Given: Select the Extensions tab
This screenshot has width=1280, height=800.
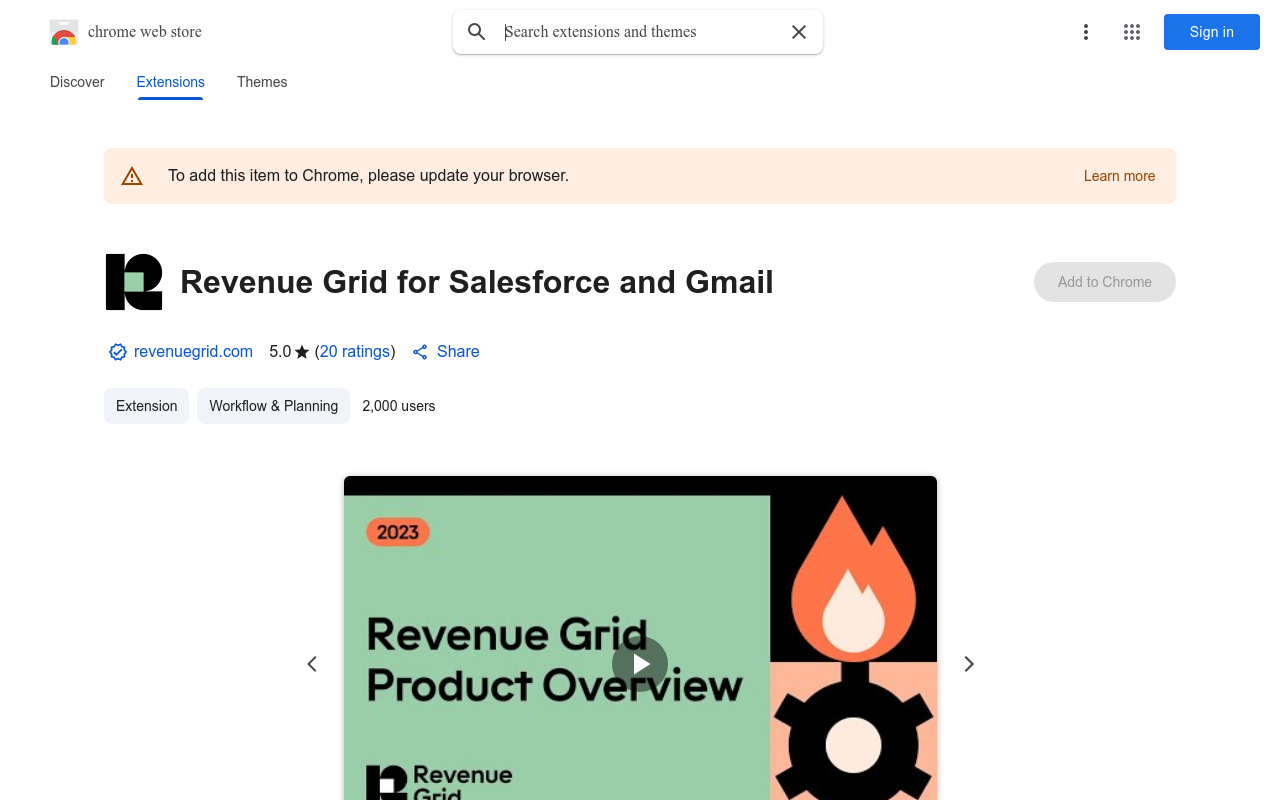Looking at the screenshot, I should tap(171, 82).
